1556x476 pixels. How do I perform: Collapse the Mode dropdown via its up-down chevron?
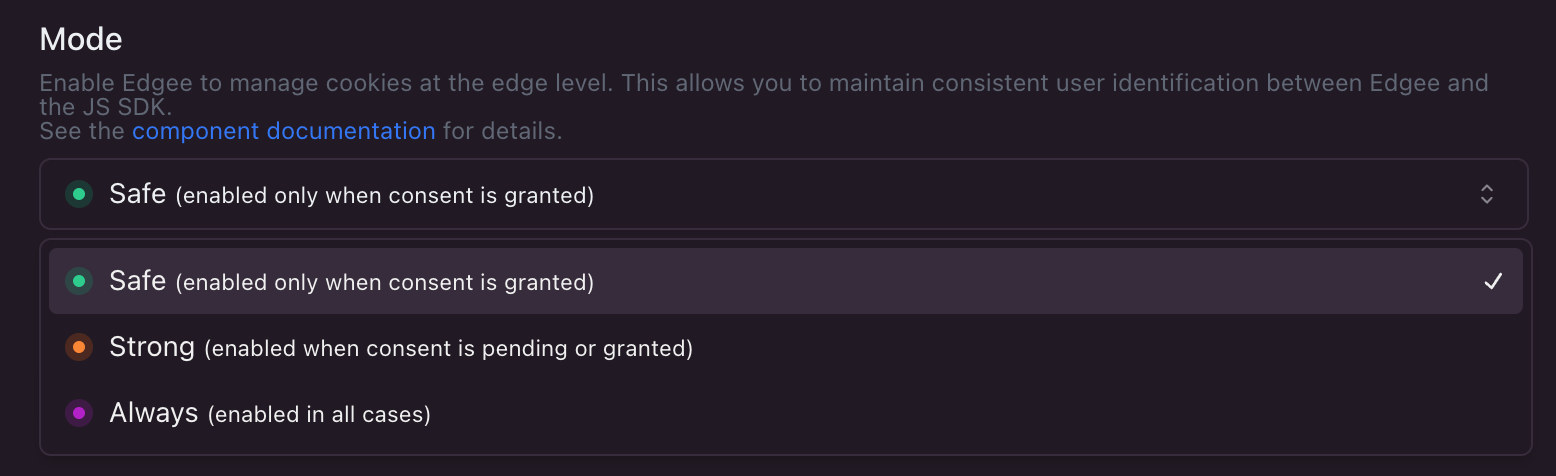click(x=1487, y=194)
